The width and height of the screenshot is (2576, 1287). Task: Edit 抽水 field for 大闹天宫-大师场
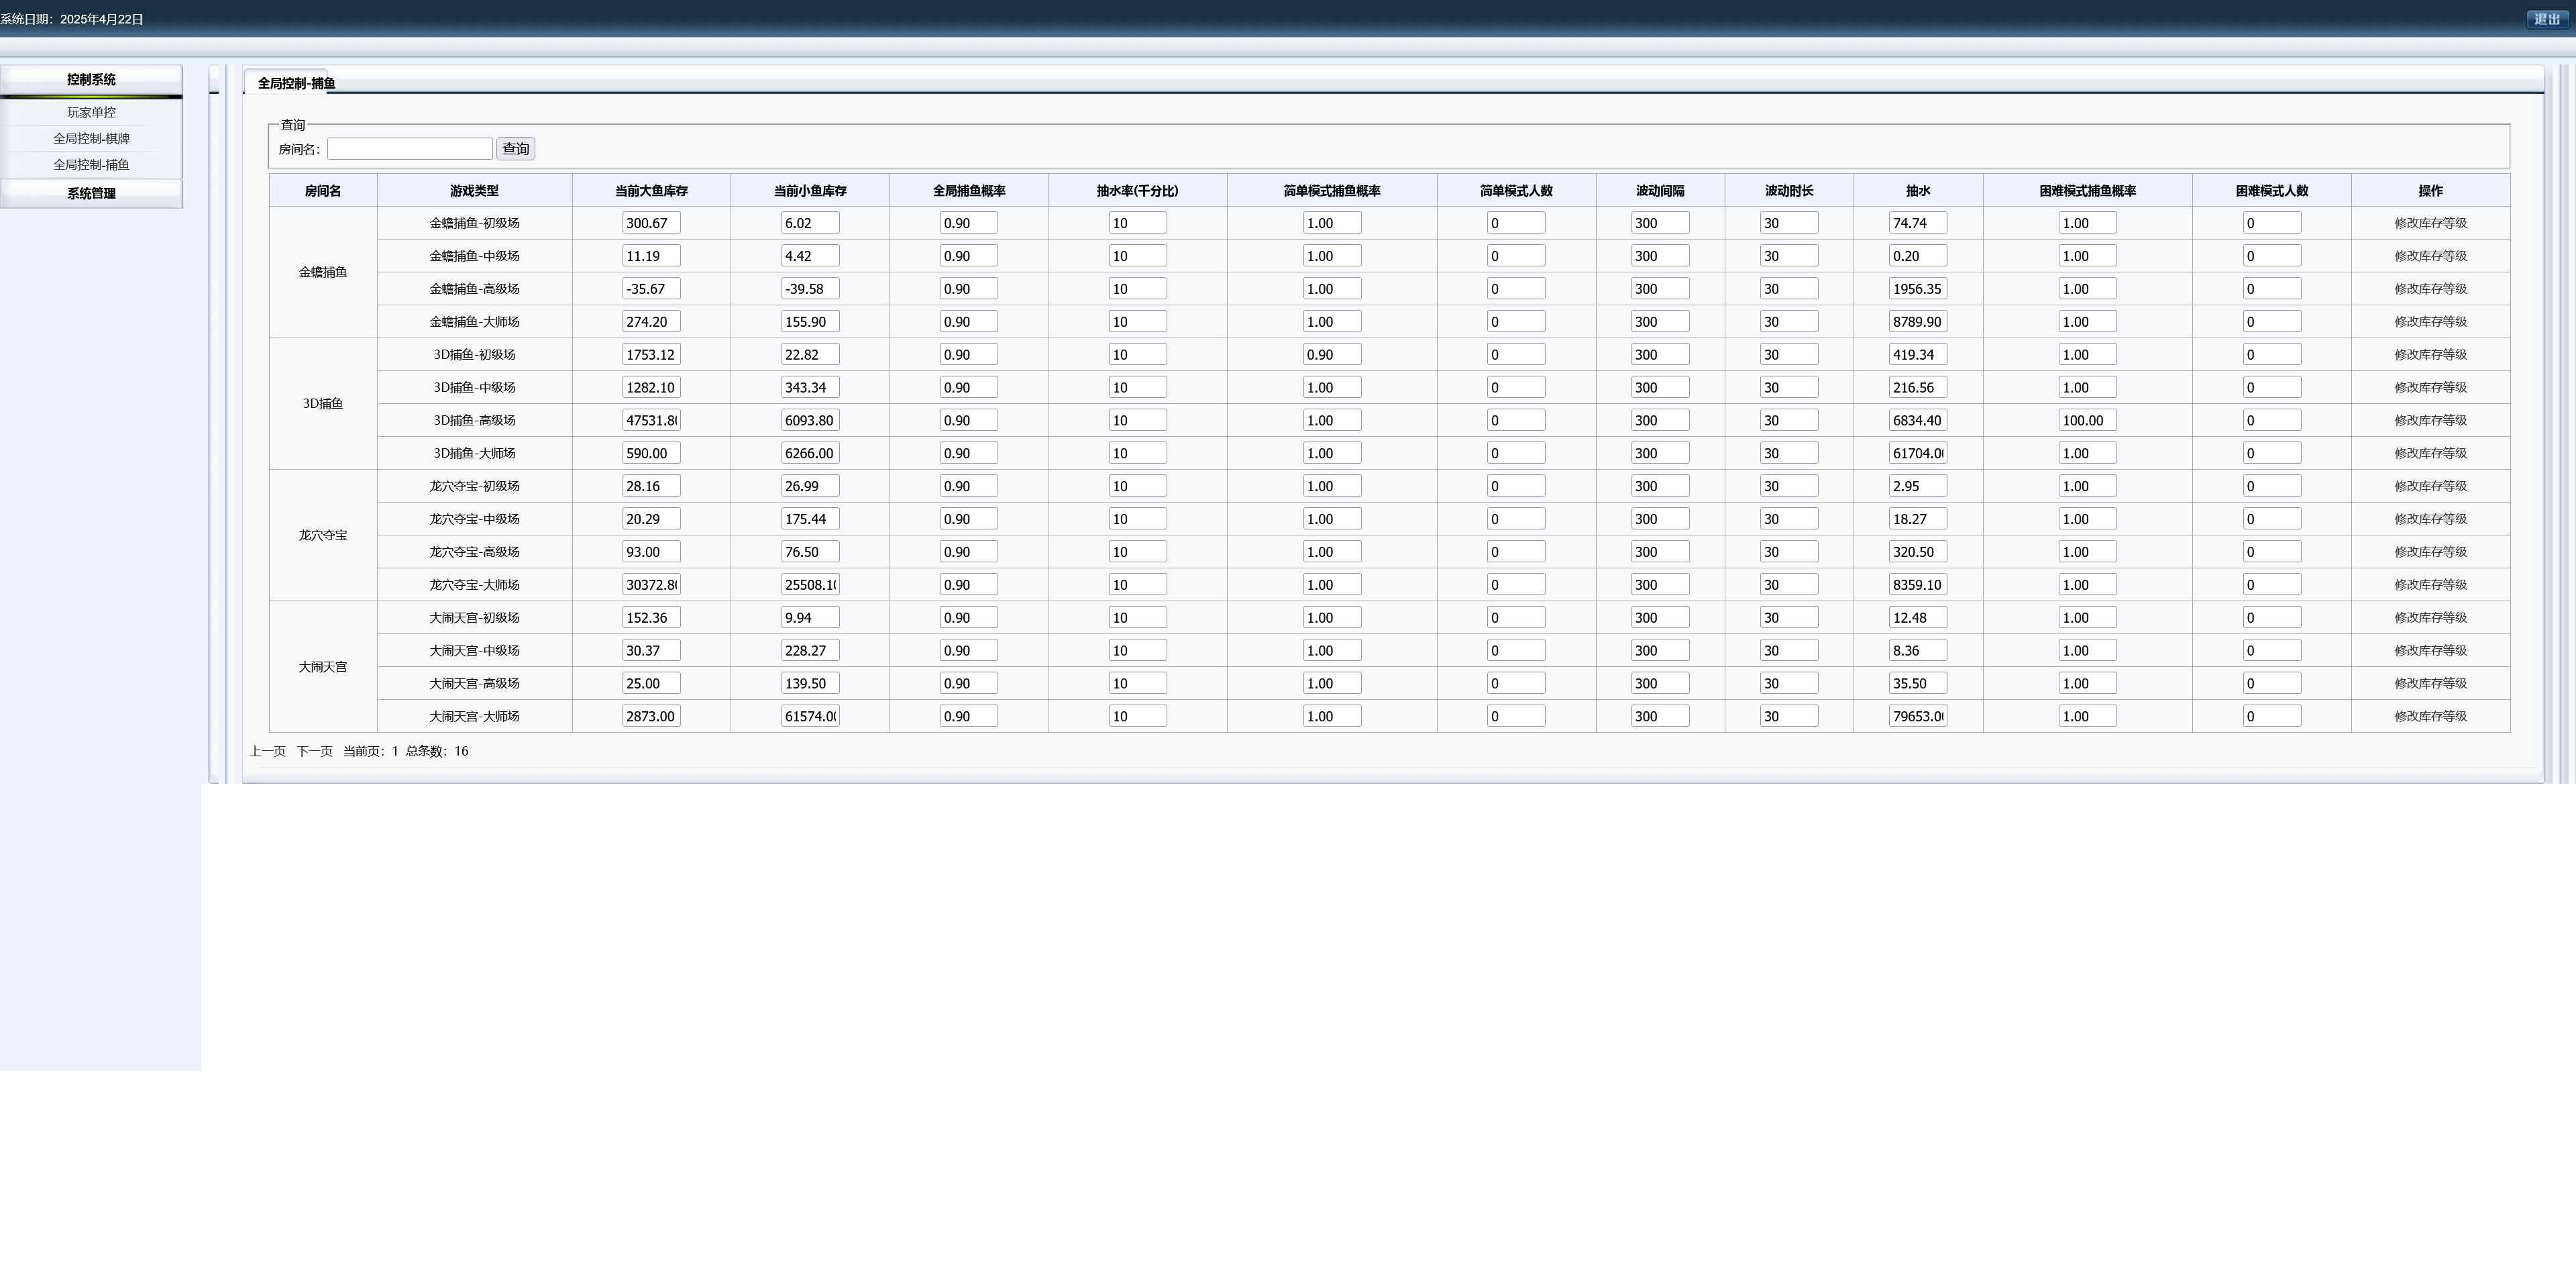[1917, 716]
